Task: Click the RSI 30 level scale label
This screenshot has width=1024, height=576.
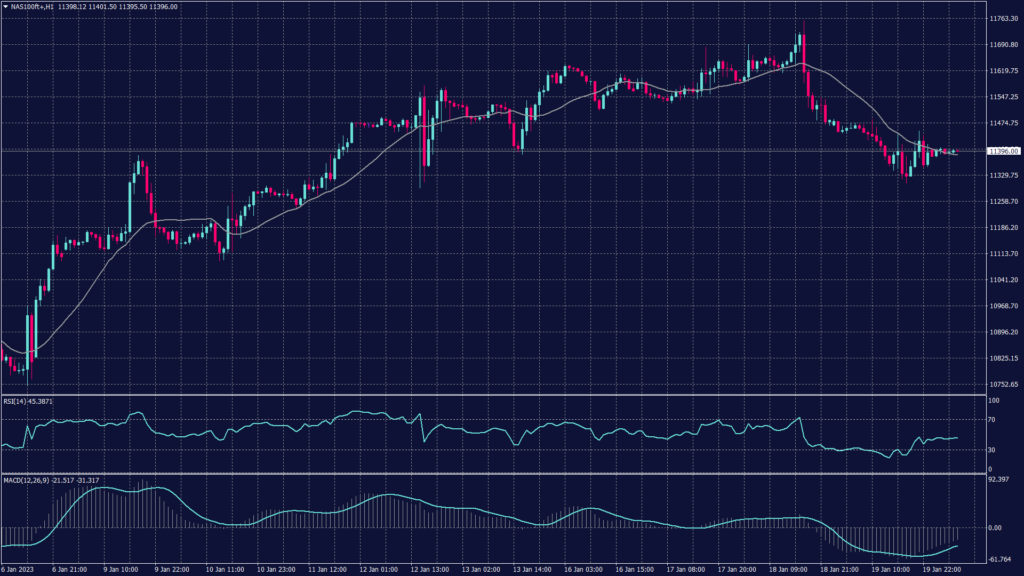Action: (x=992, y=449)
